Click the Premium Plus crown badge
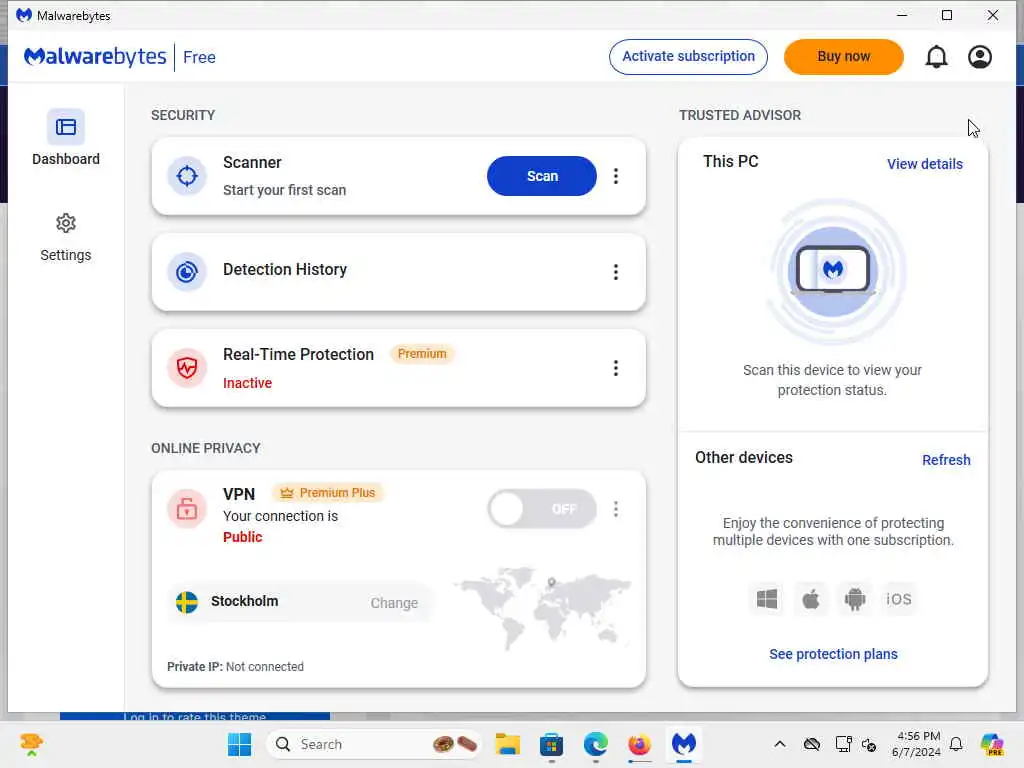 coord(328,492)
